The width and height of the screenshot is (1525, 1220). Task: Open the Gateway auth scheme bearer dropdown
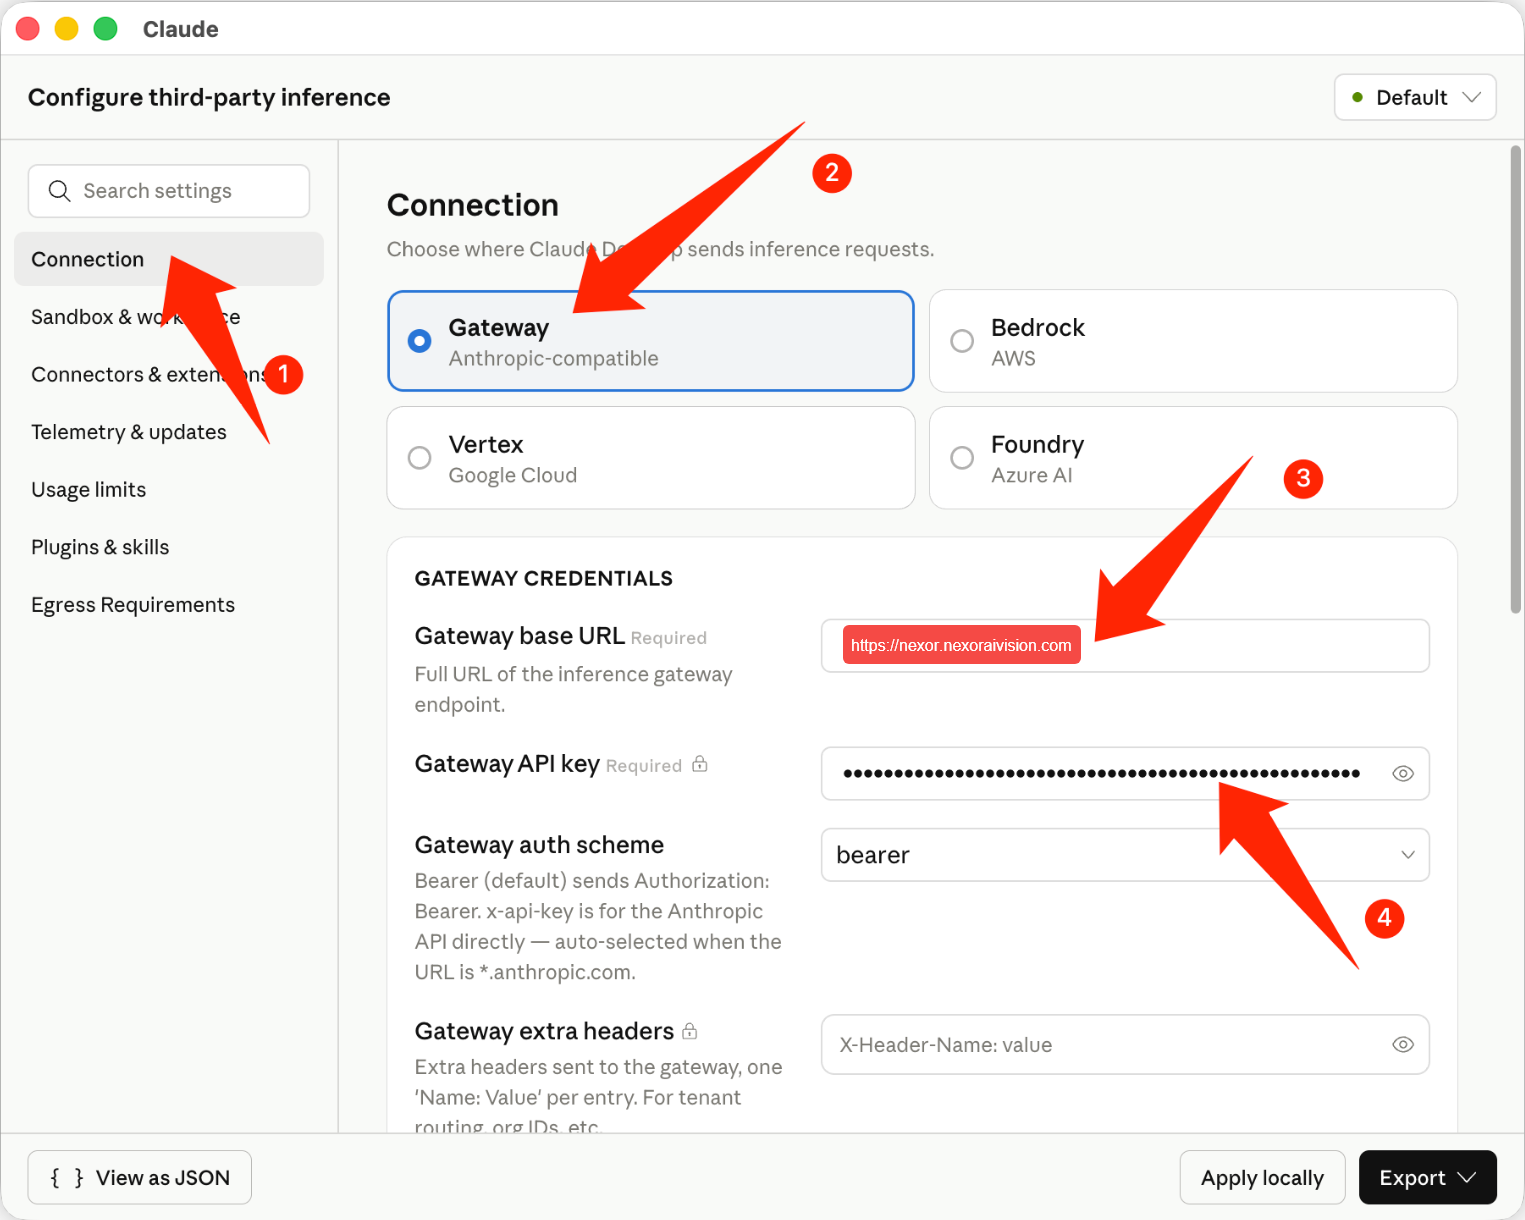coord(1125,855)
